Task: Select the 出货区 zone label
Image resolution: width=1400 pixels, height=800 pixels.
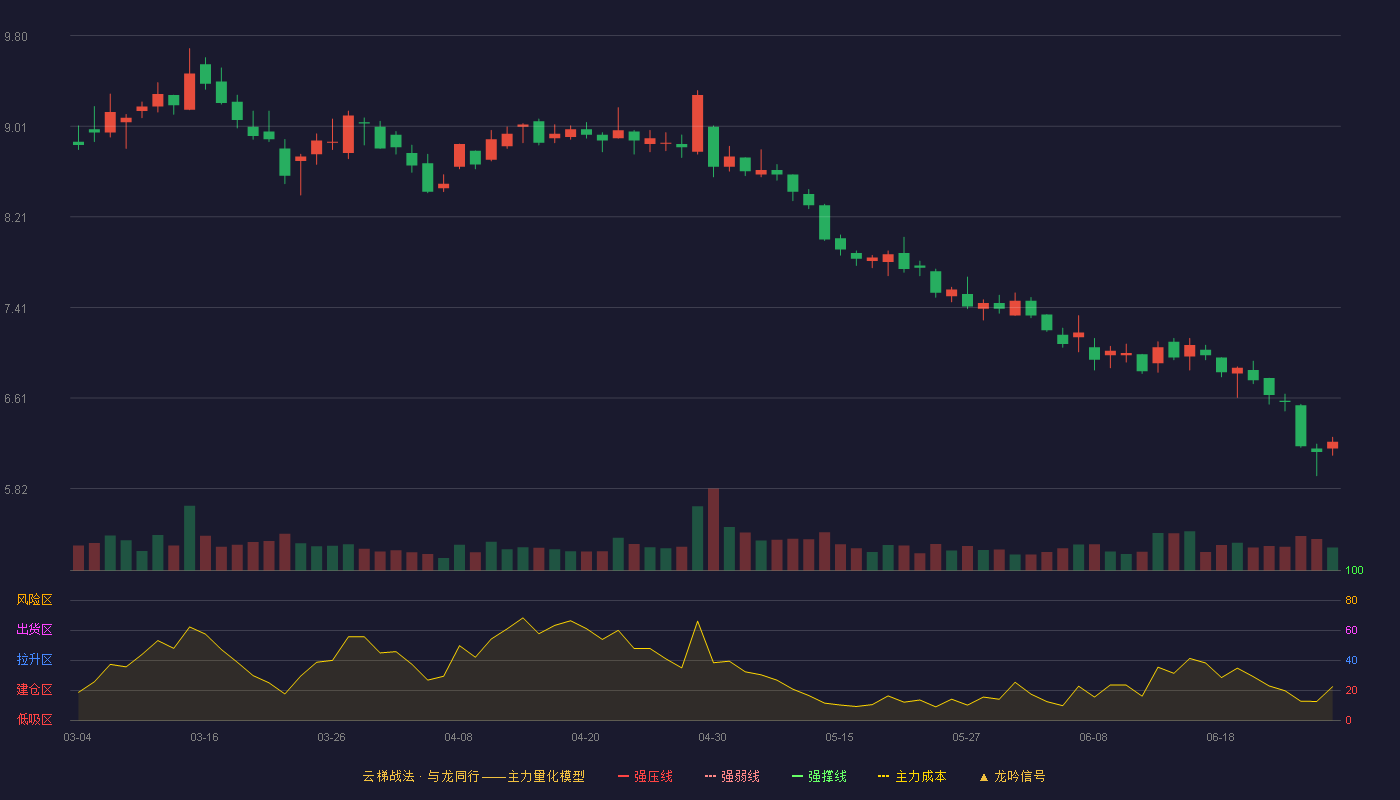Action: pyautogui.click(x=34, y=630)
